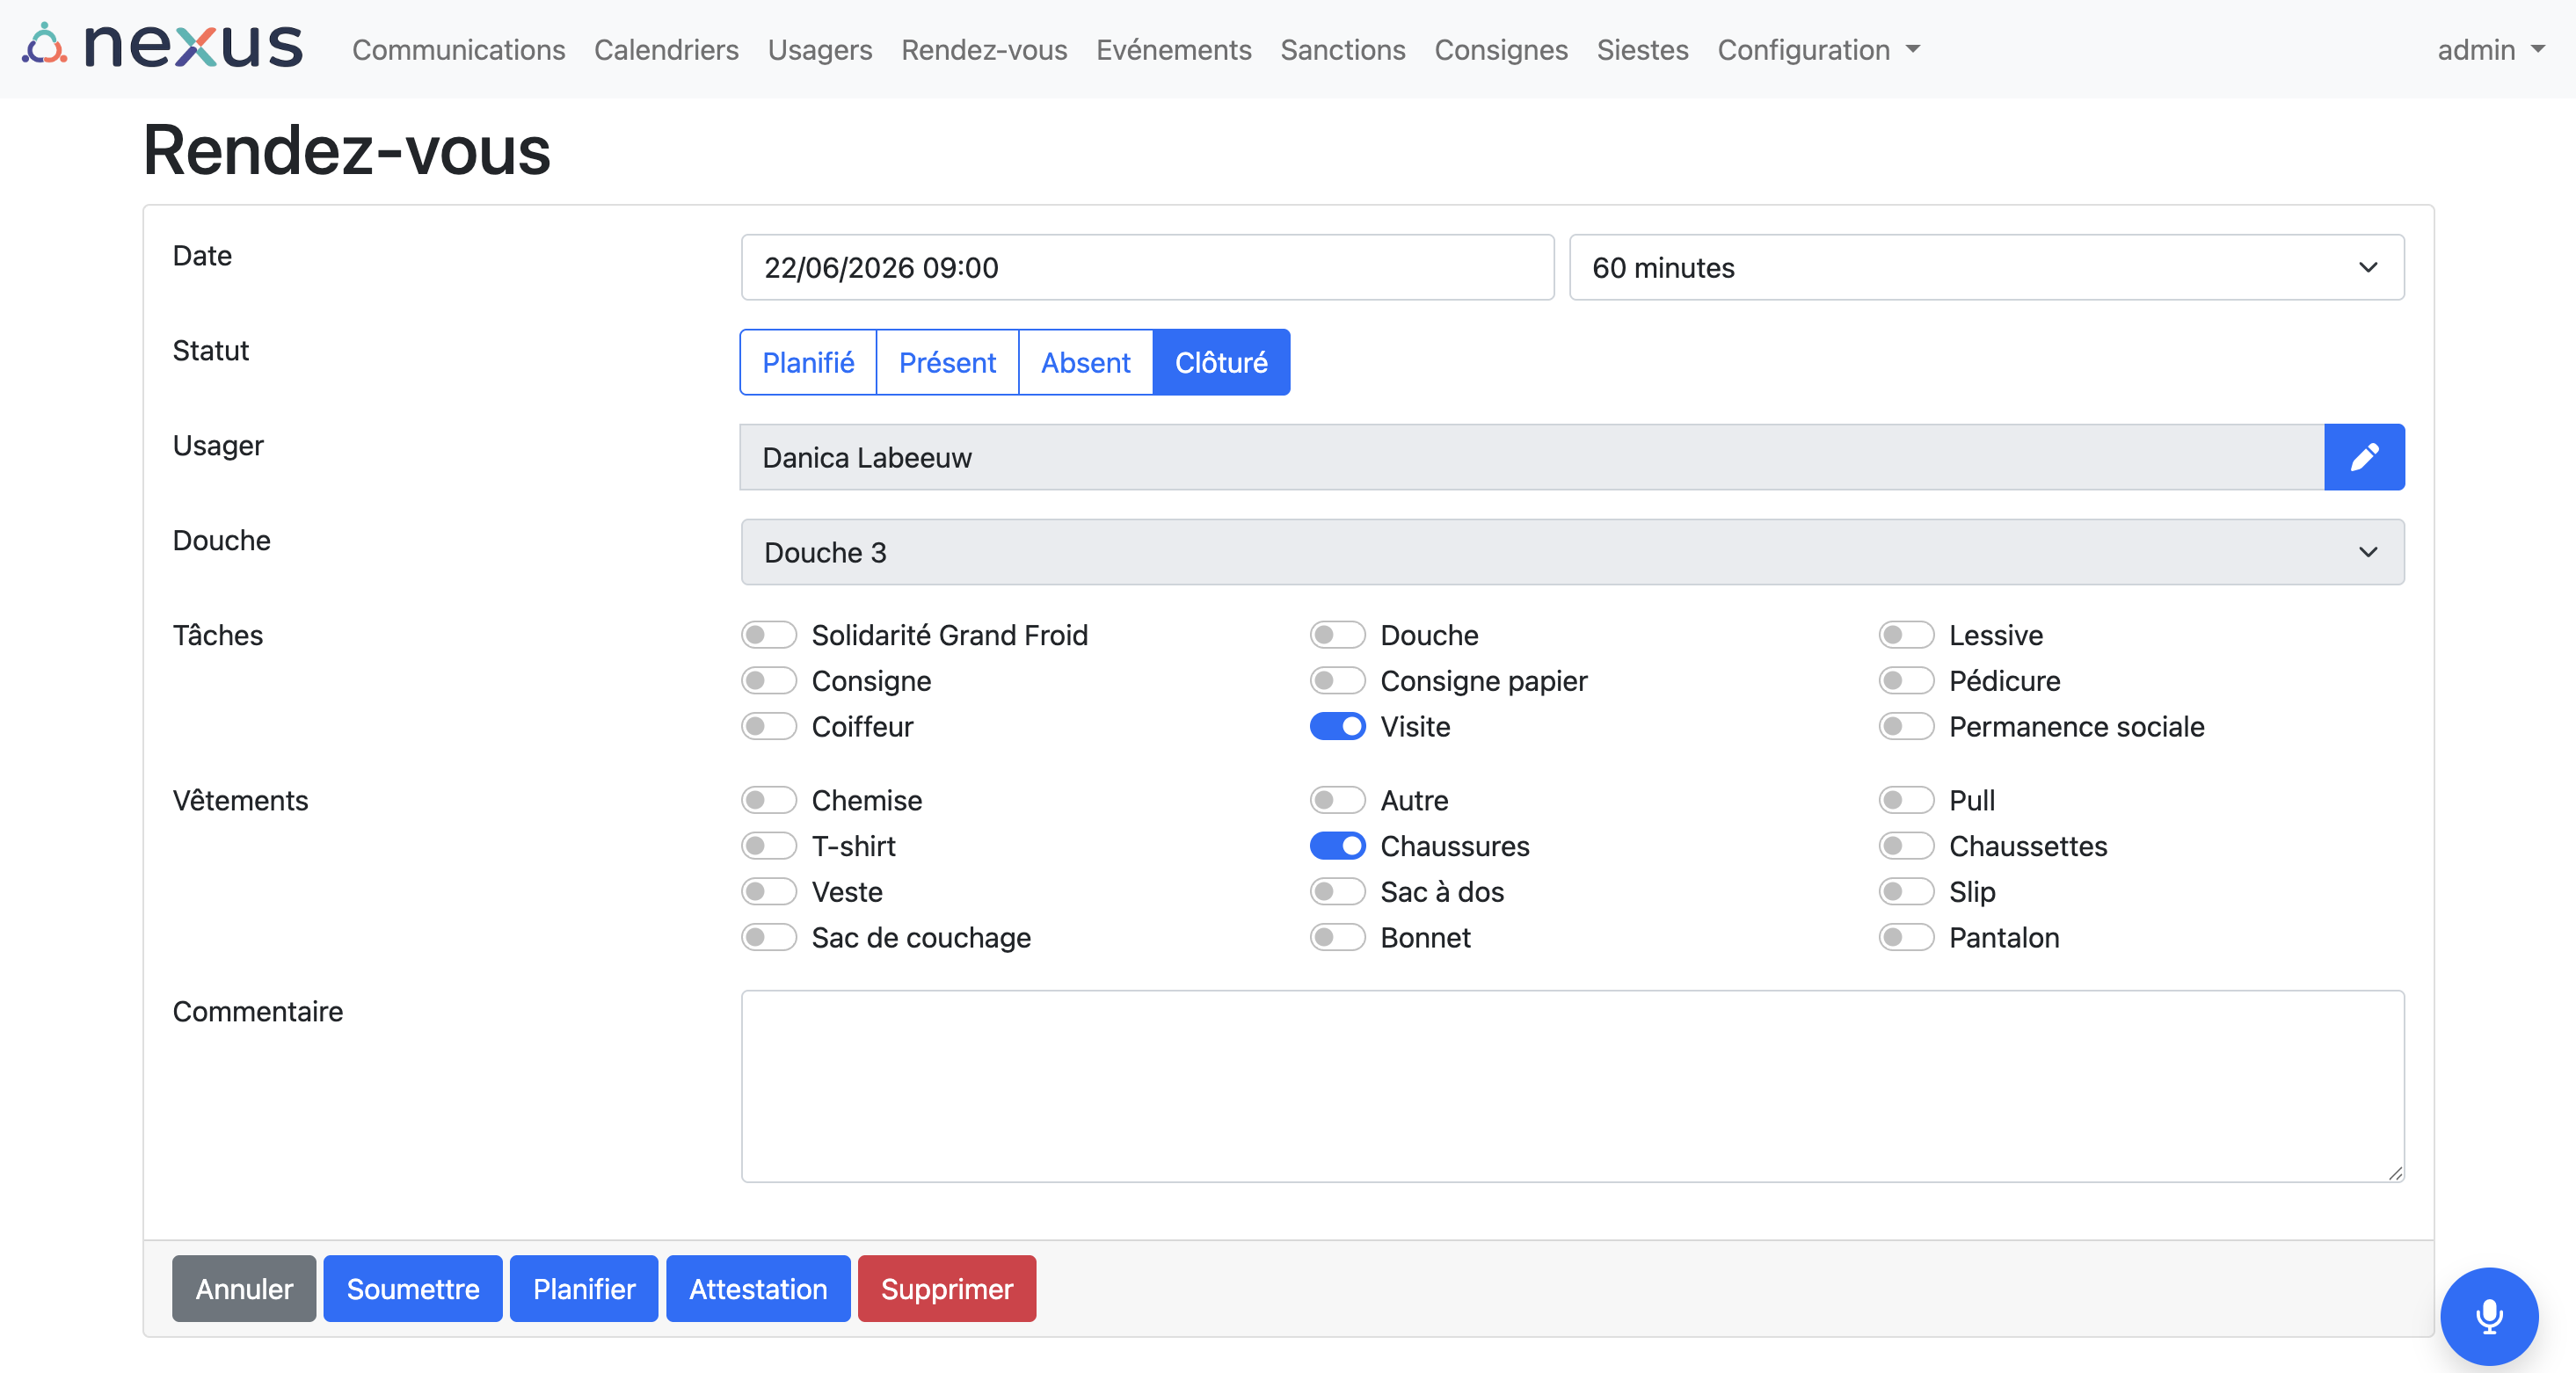Enable the Lessive task switch
Image resolution: width=2576 pixels, height=1373 pixels.
[x=1906, y=635]
